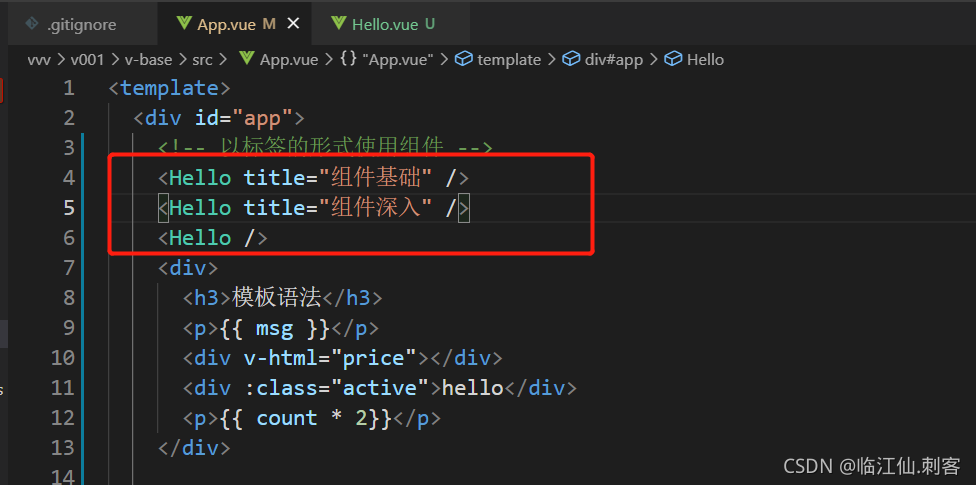Close the App.vue tab
The width and height of the screenshot is (976, 485).
293,24
